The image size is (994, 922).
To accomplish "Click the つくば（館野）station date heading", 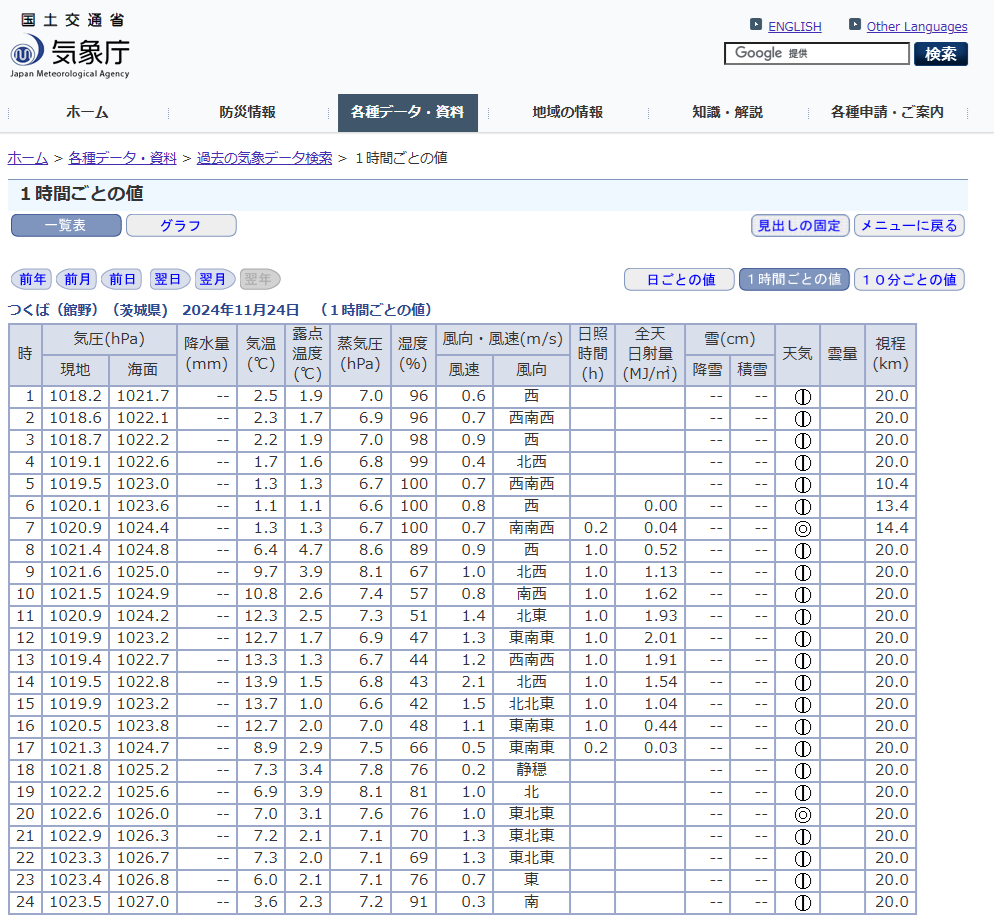I will click(220, 310).
